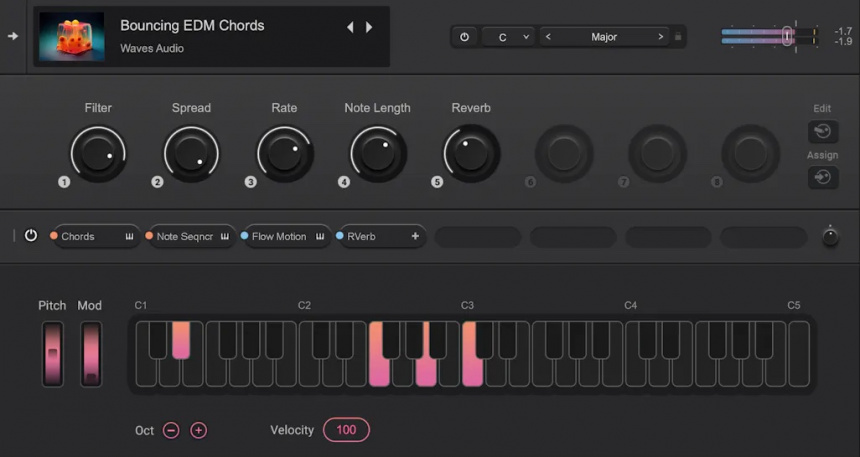
Task: Click the highlighted black key near C1
Action: 181,340
